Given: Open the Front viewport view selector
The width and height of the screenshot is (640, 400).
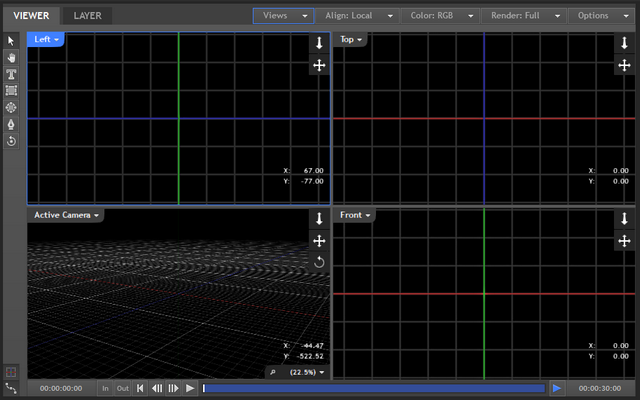Looking at the screenshot, I should pyautogui.click(x=355, y=215).
